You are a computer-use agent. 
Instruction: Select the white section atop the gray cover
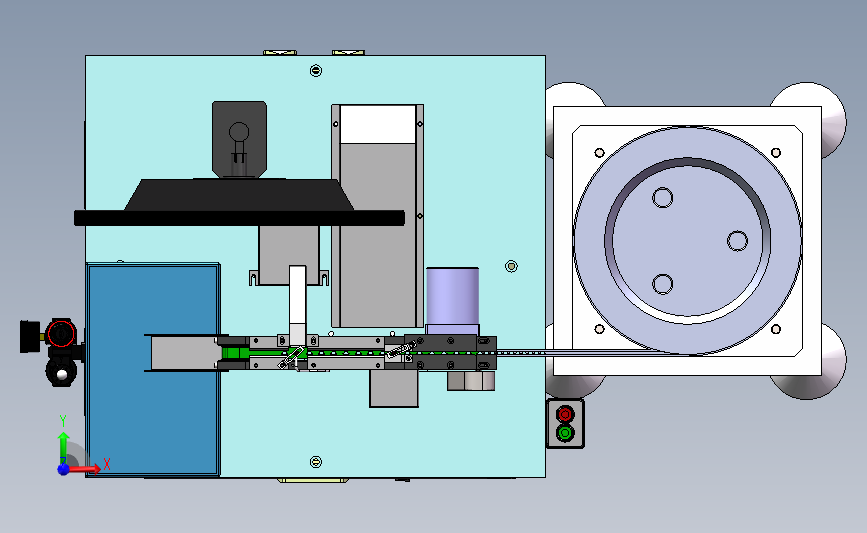pyautogui.click(x=378, y=124)
